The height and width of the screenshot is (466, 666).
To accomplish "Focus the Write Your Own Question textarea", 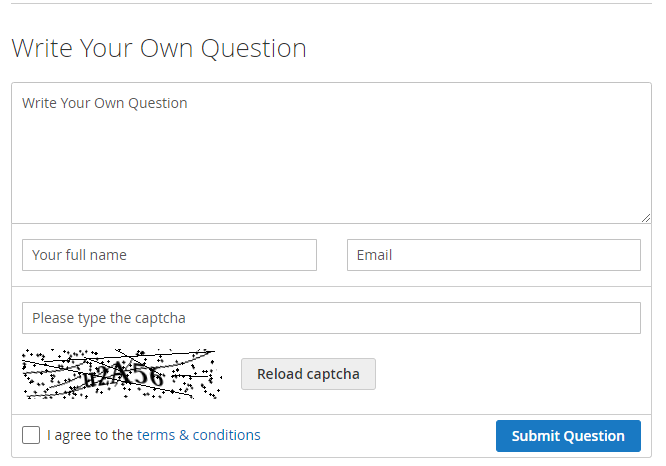I will (x=331, y=153).
